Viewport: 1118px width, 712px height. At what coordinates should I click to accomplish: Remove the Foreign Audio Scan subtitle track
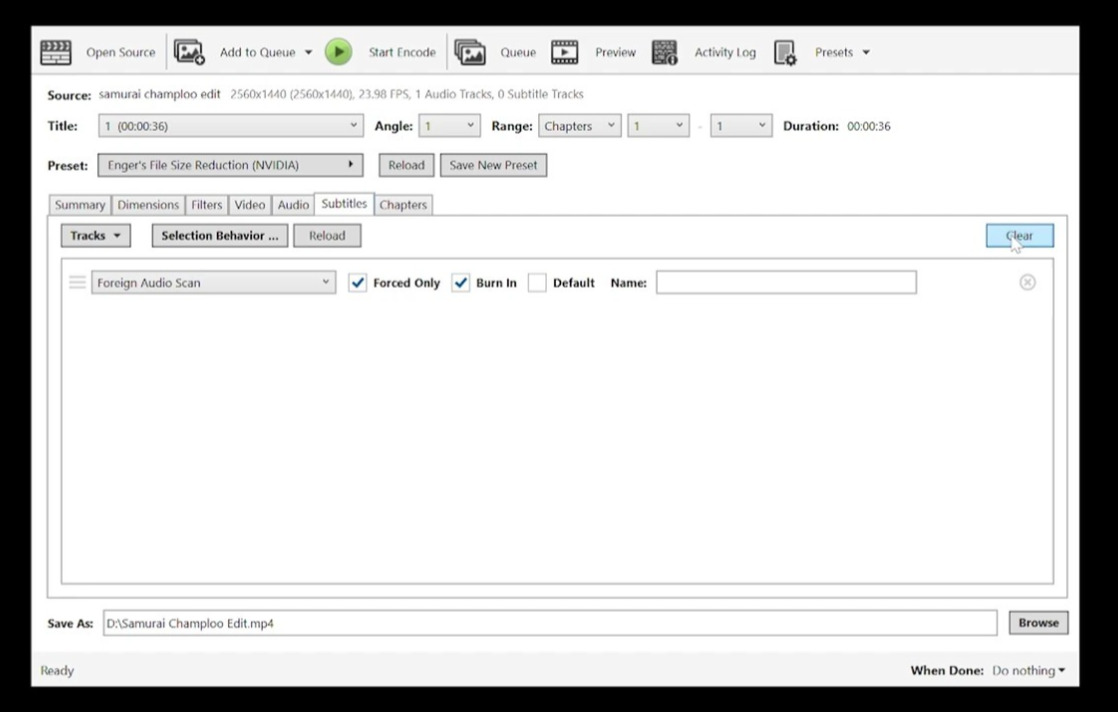(1027, 282)
